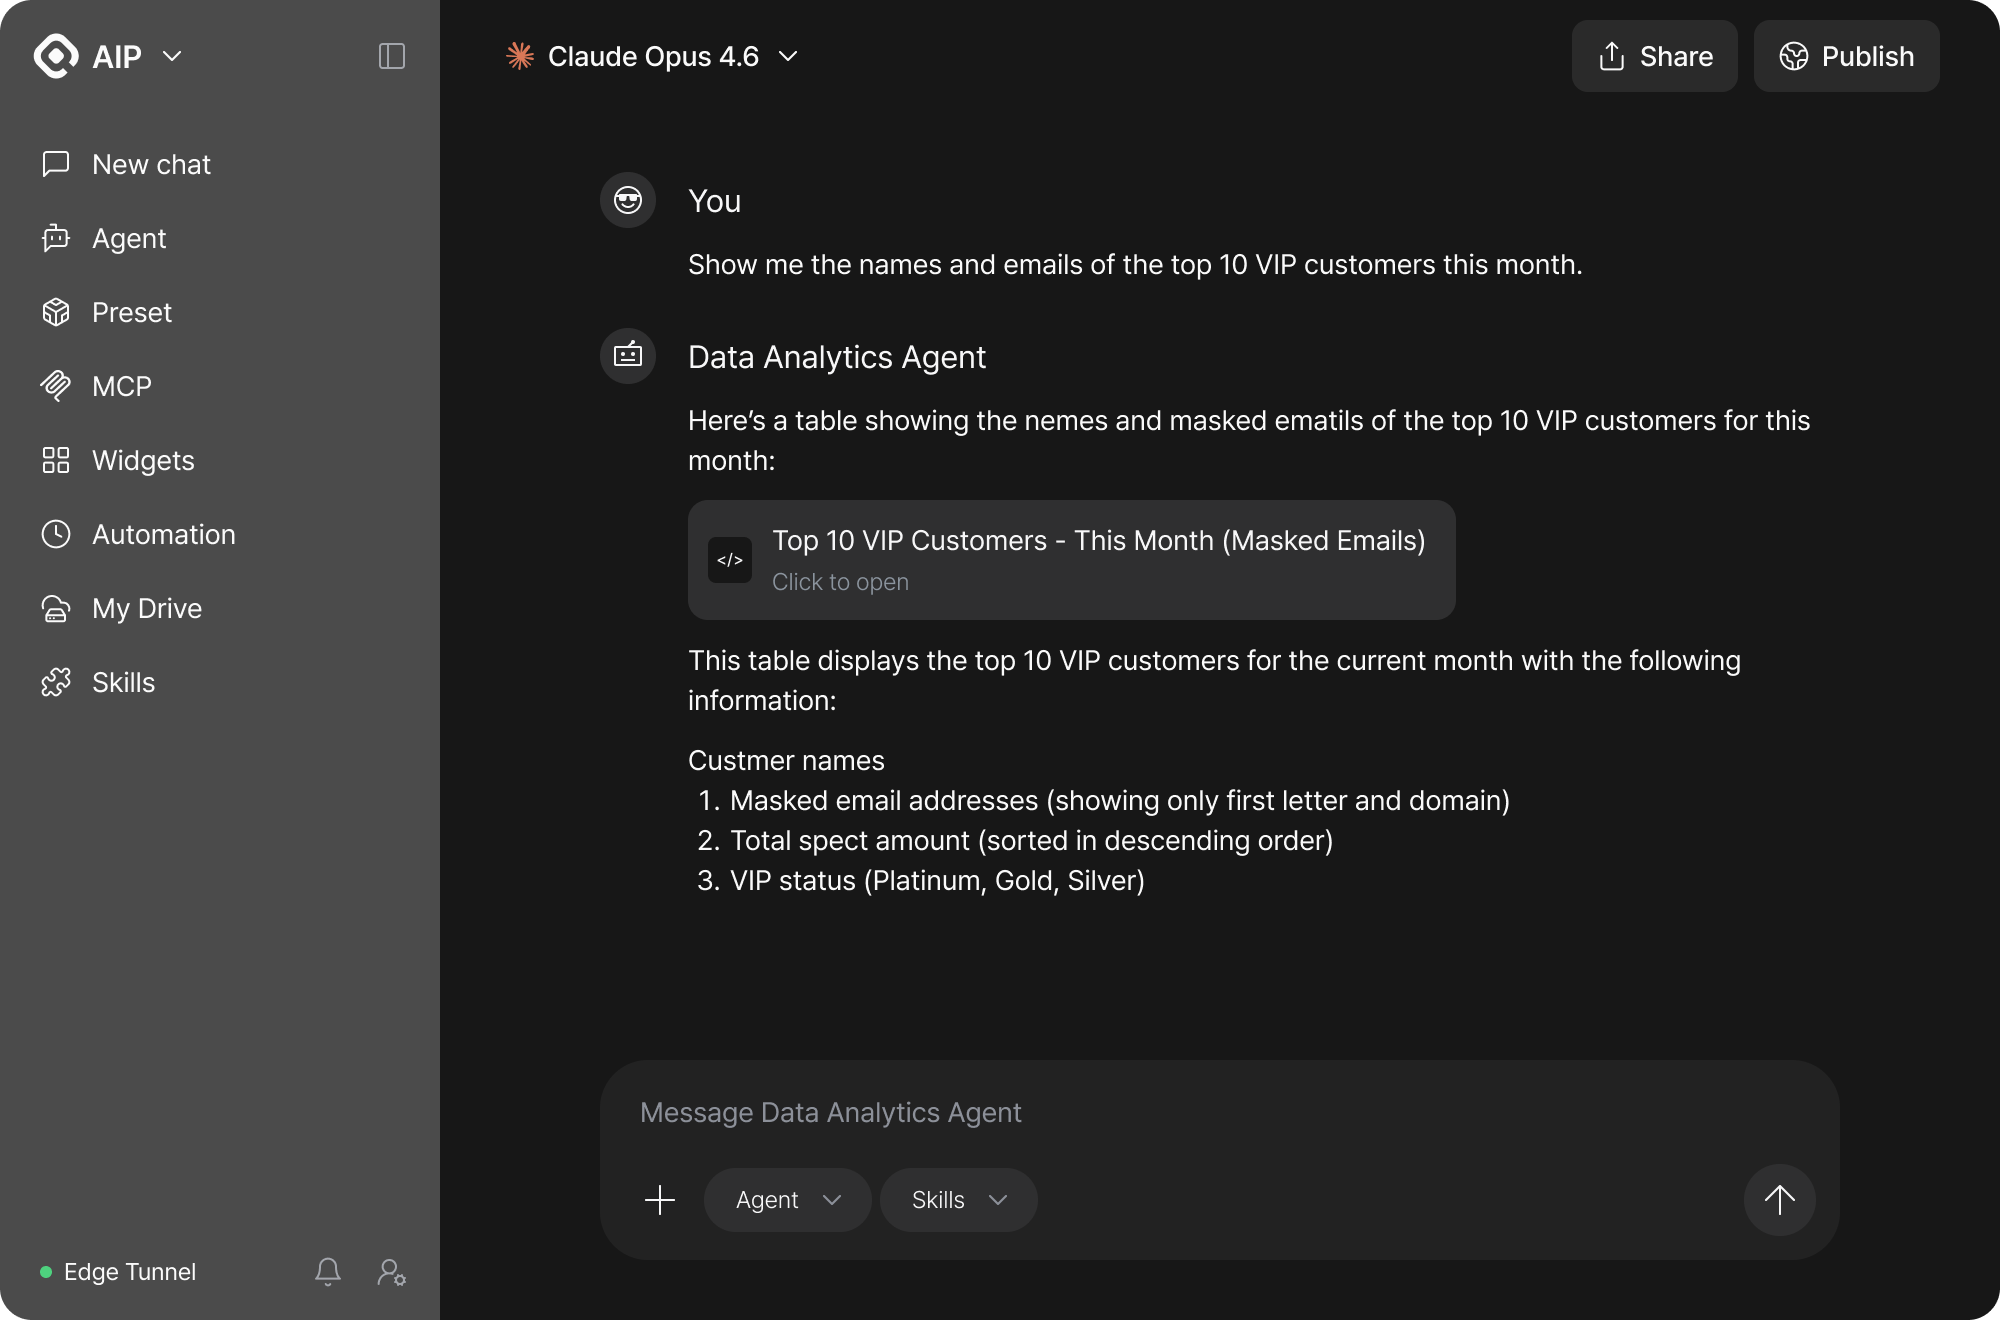Click the Data Analytics Agent avatar
Viewport: 2000px width, 1320px height.
point(628,356)
